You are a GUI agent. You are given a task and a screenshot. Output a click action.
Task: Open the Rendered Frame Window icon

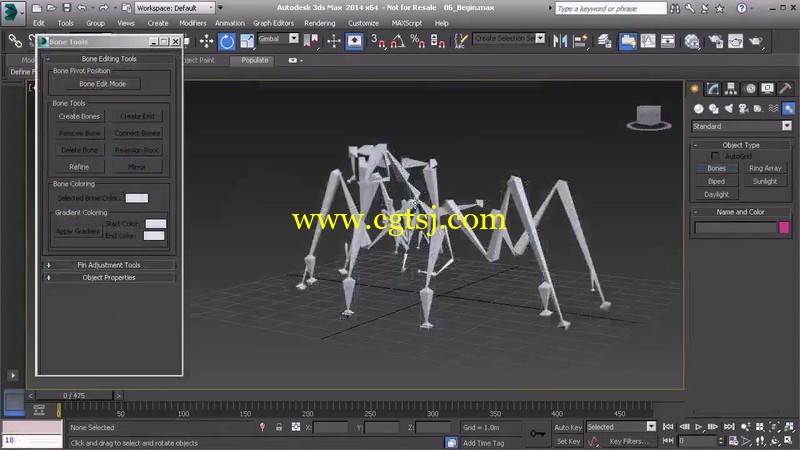click(x=735, y=41)
